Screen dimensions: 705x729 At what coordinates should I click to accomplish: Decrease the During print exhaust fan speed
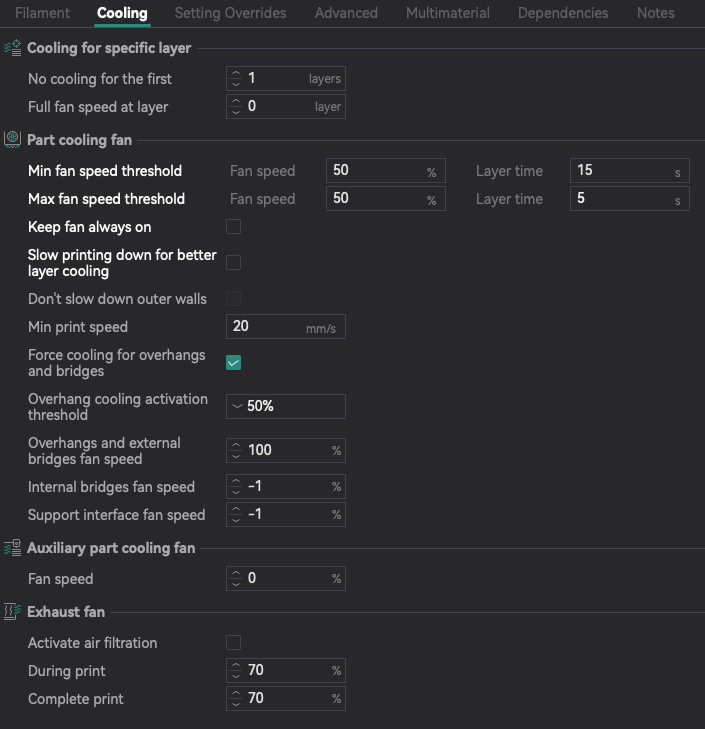[236, 676]
